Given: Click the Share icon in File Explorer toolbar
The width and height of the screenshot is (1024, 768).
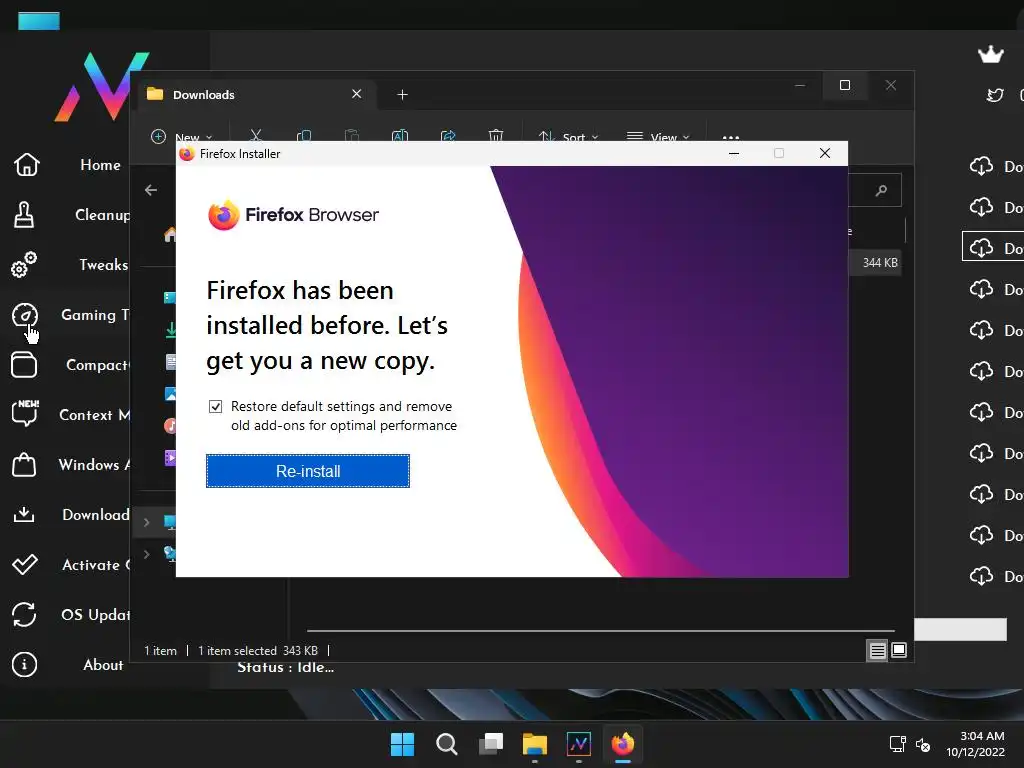Looking at the screenshot, I should pos(448,136).
